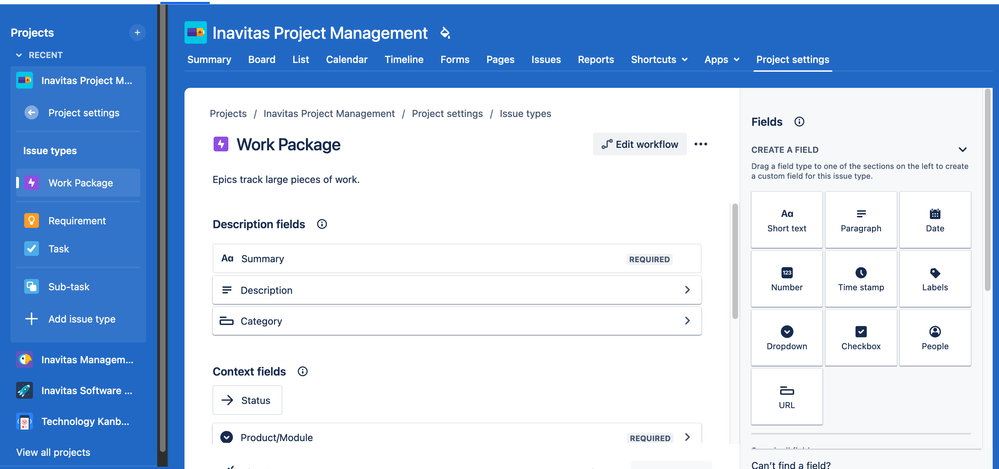This screenshot has height=469, width=999.
Task: Select the Summary field row
Action: (x=457, y=259)
